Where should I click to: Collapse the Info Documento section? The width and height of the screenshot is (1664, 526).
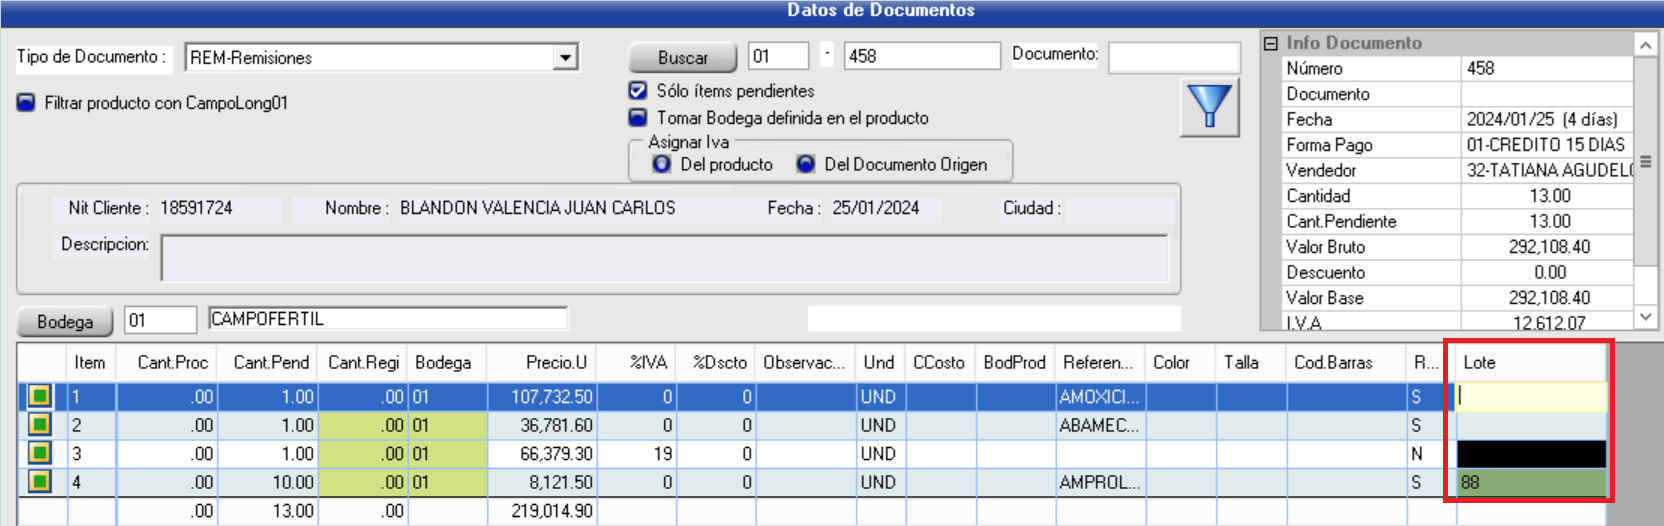click(1271, 43)
